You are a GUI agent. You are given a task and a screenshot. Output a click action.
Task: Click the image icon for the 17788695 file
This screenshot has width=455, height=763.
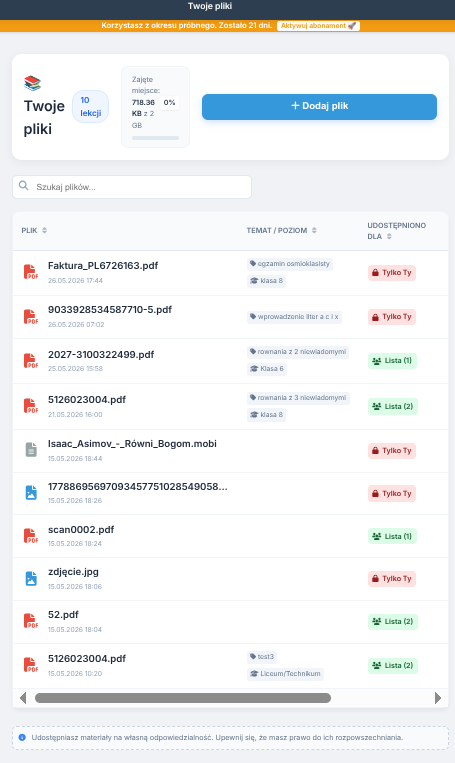31,492
